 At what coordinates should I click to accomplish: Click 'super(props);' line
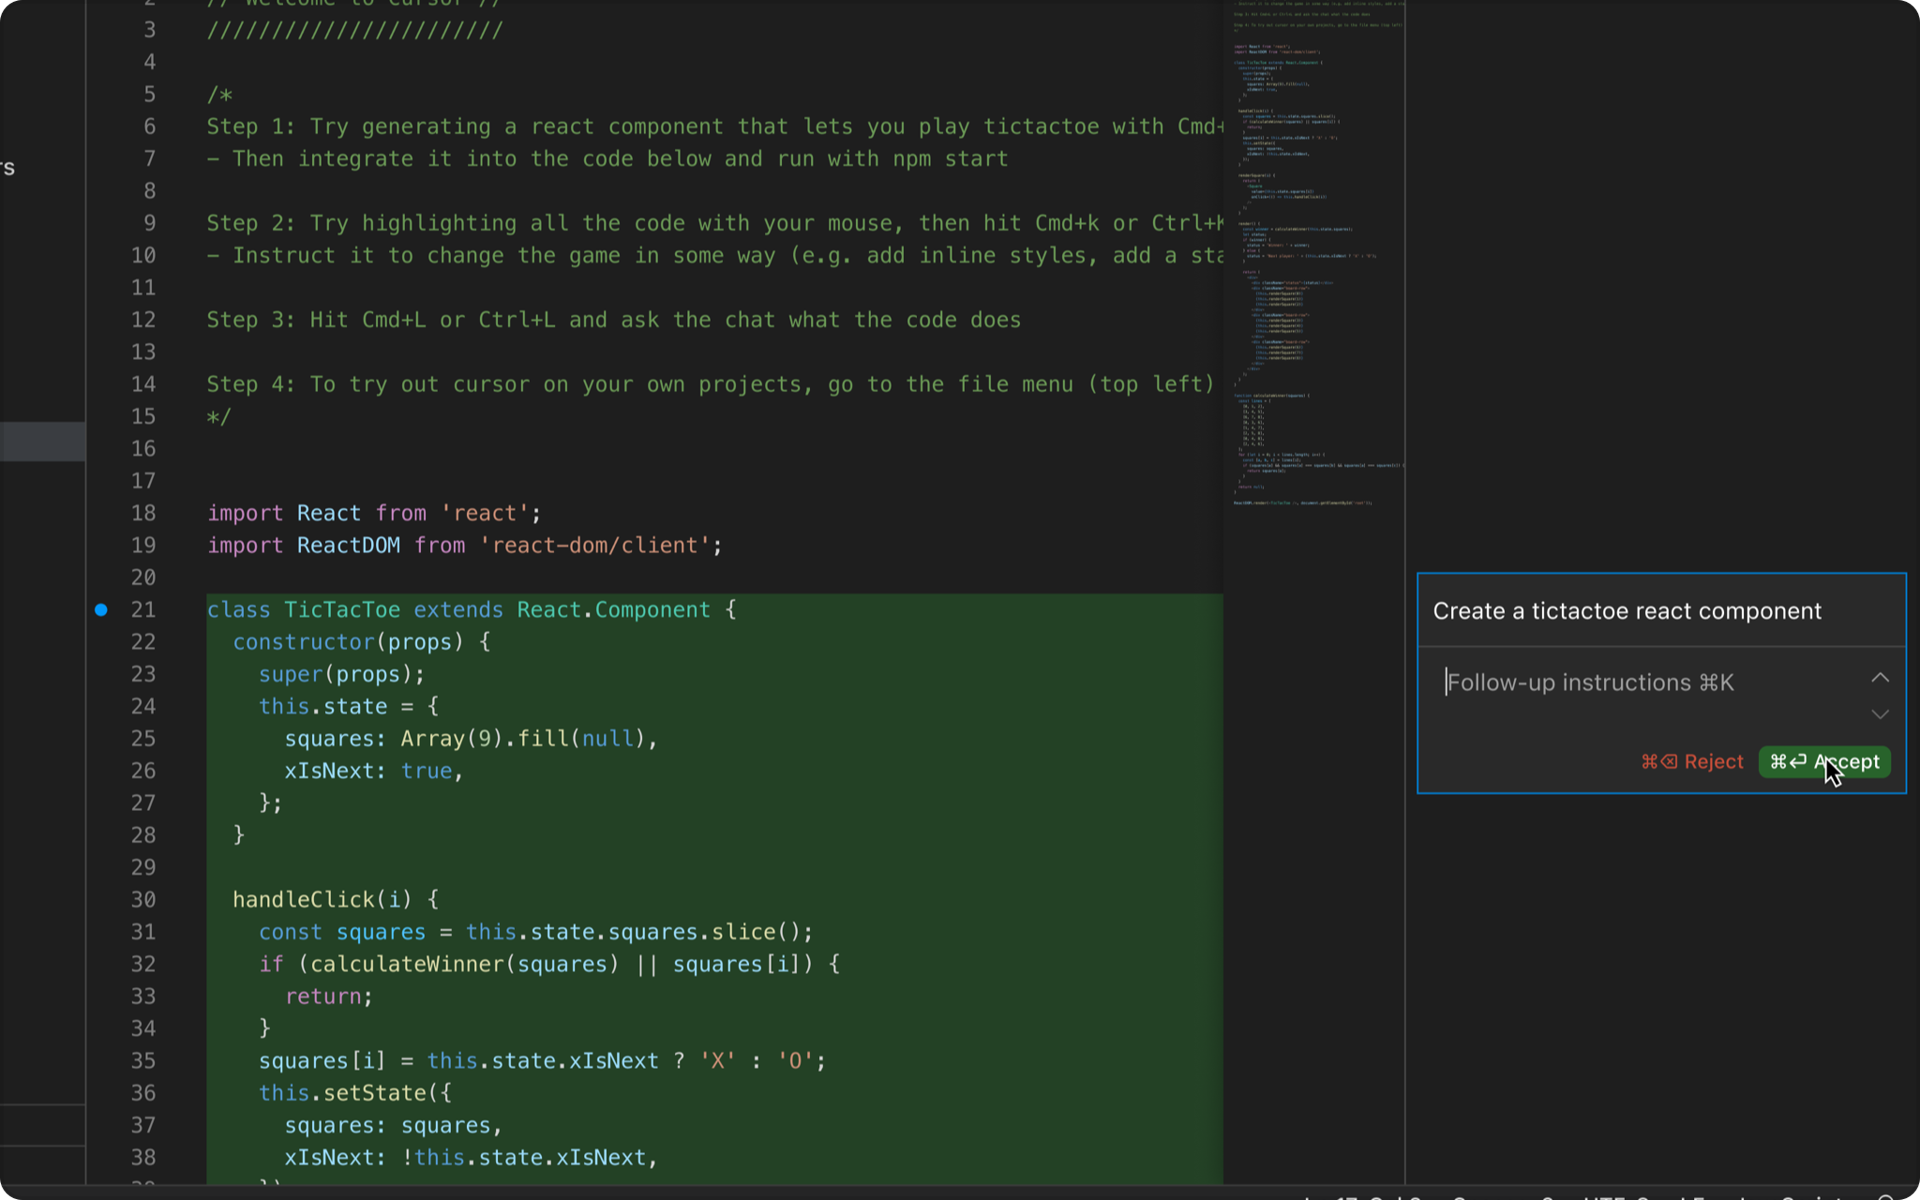pos(342,674)
